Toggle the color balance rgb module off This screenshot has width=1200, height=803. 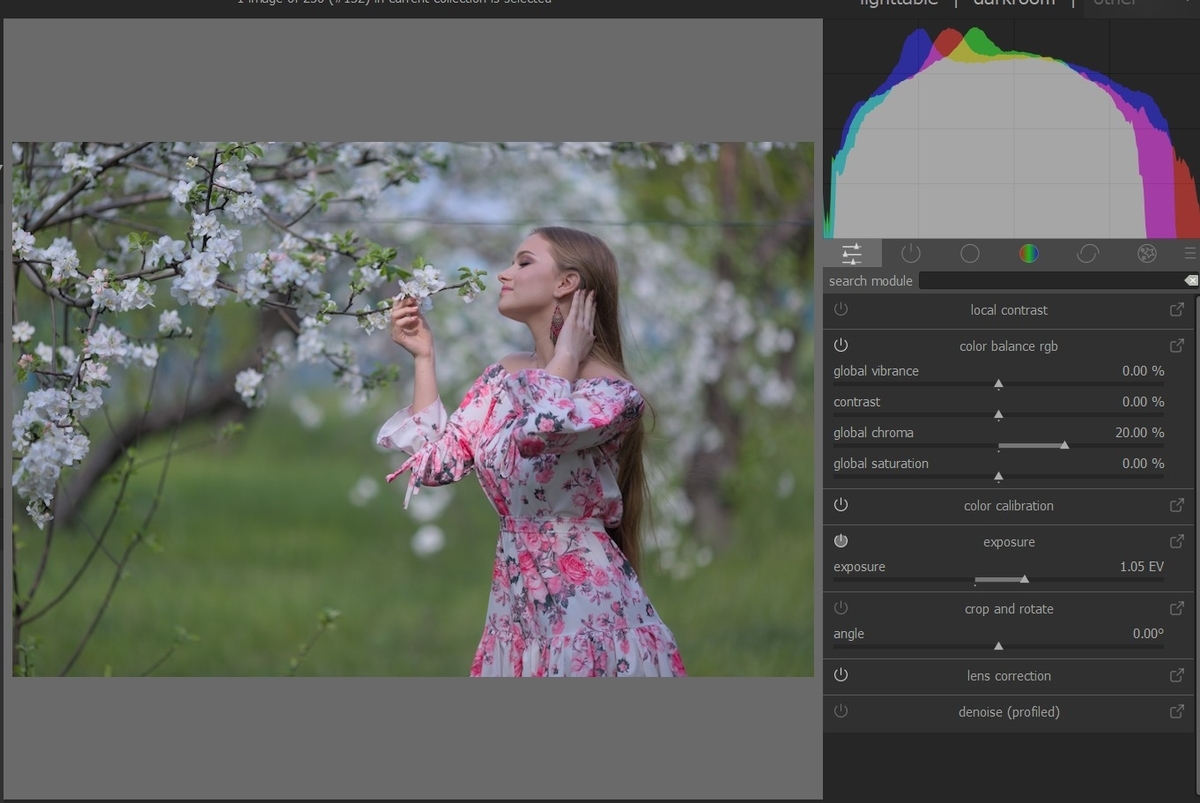pos(841,345)
